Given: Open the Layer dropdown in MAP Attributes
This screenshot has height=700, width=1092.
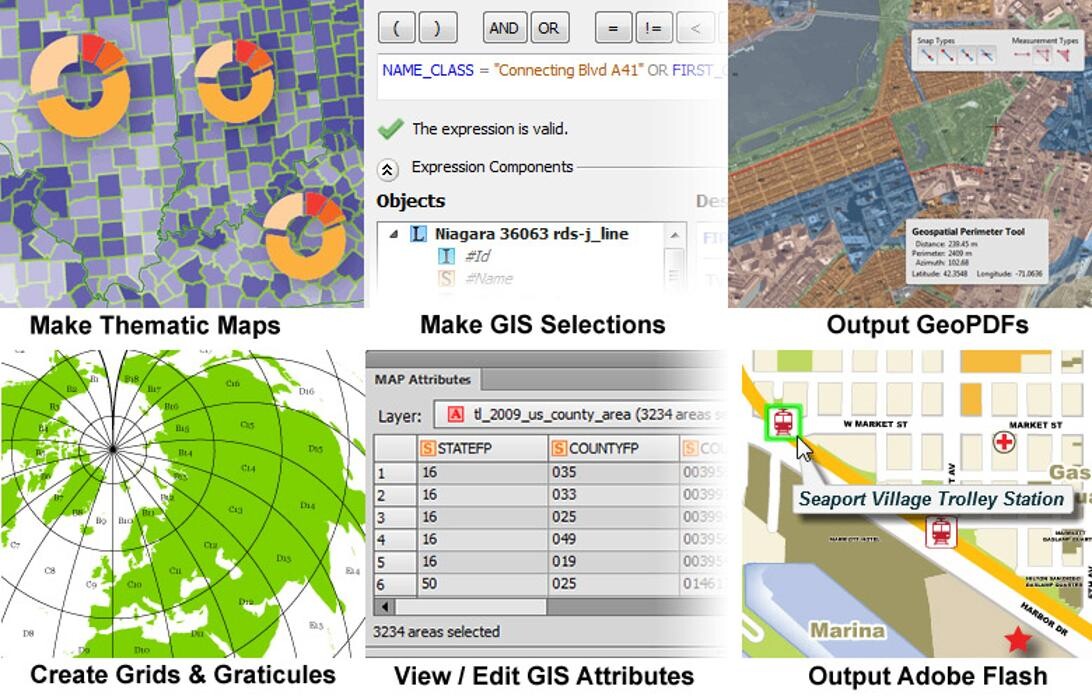Looking at the screenshot, I should pyautogui.click(x=580, y=415).
